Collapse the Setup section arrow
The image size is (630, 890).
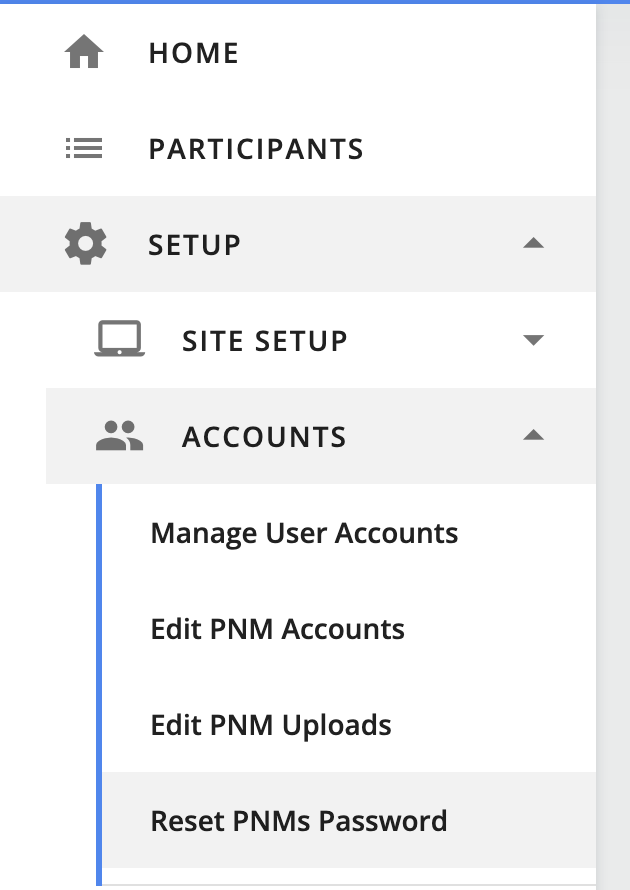[x=534, y=244]
